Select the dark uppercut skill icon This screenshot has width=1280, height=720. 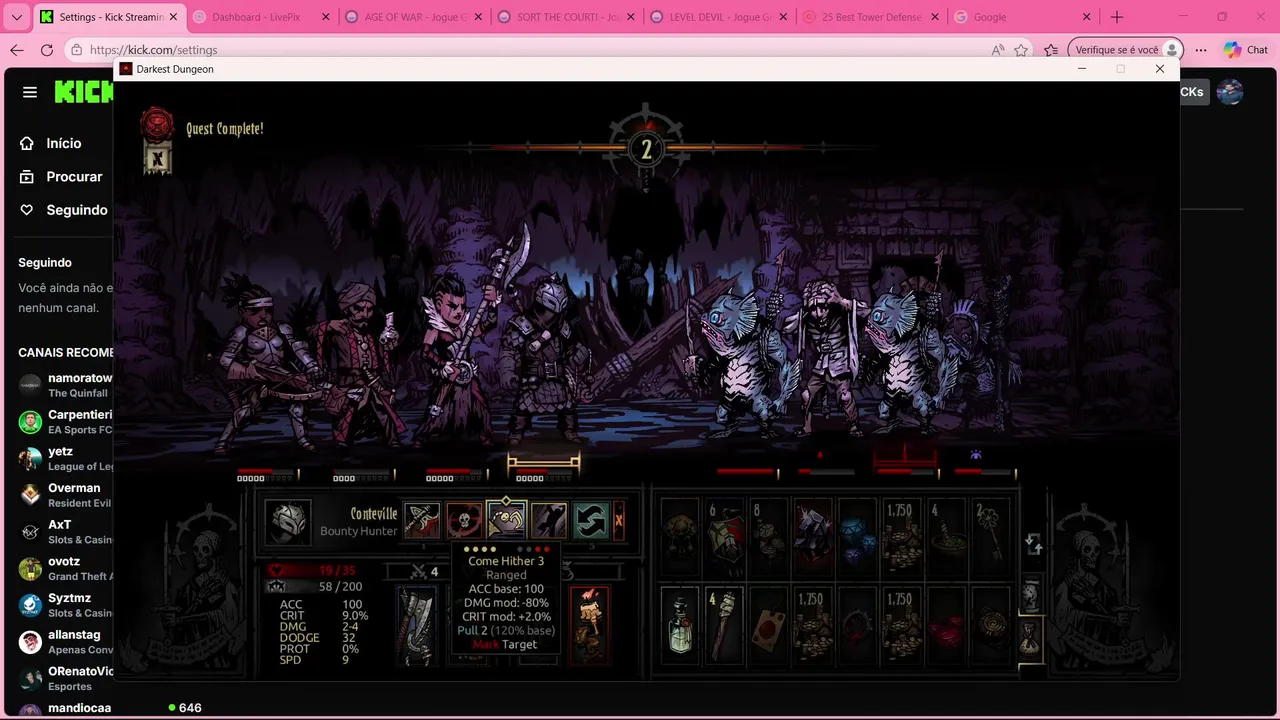coord(549,521)
